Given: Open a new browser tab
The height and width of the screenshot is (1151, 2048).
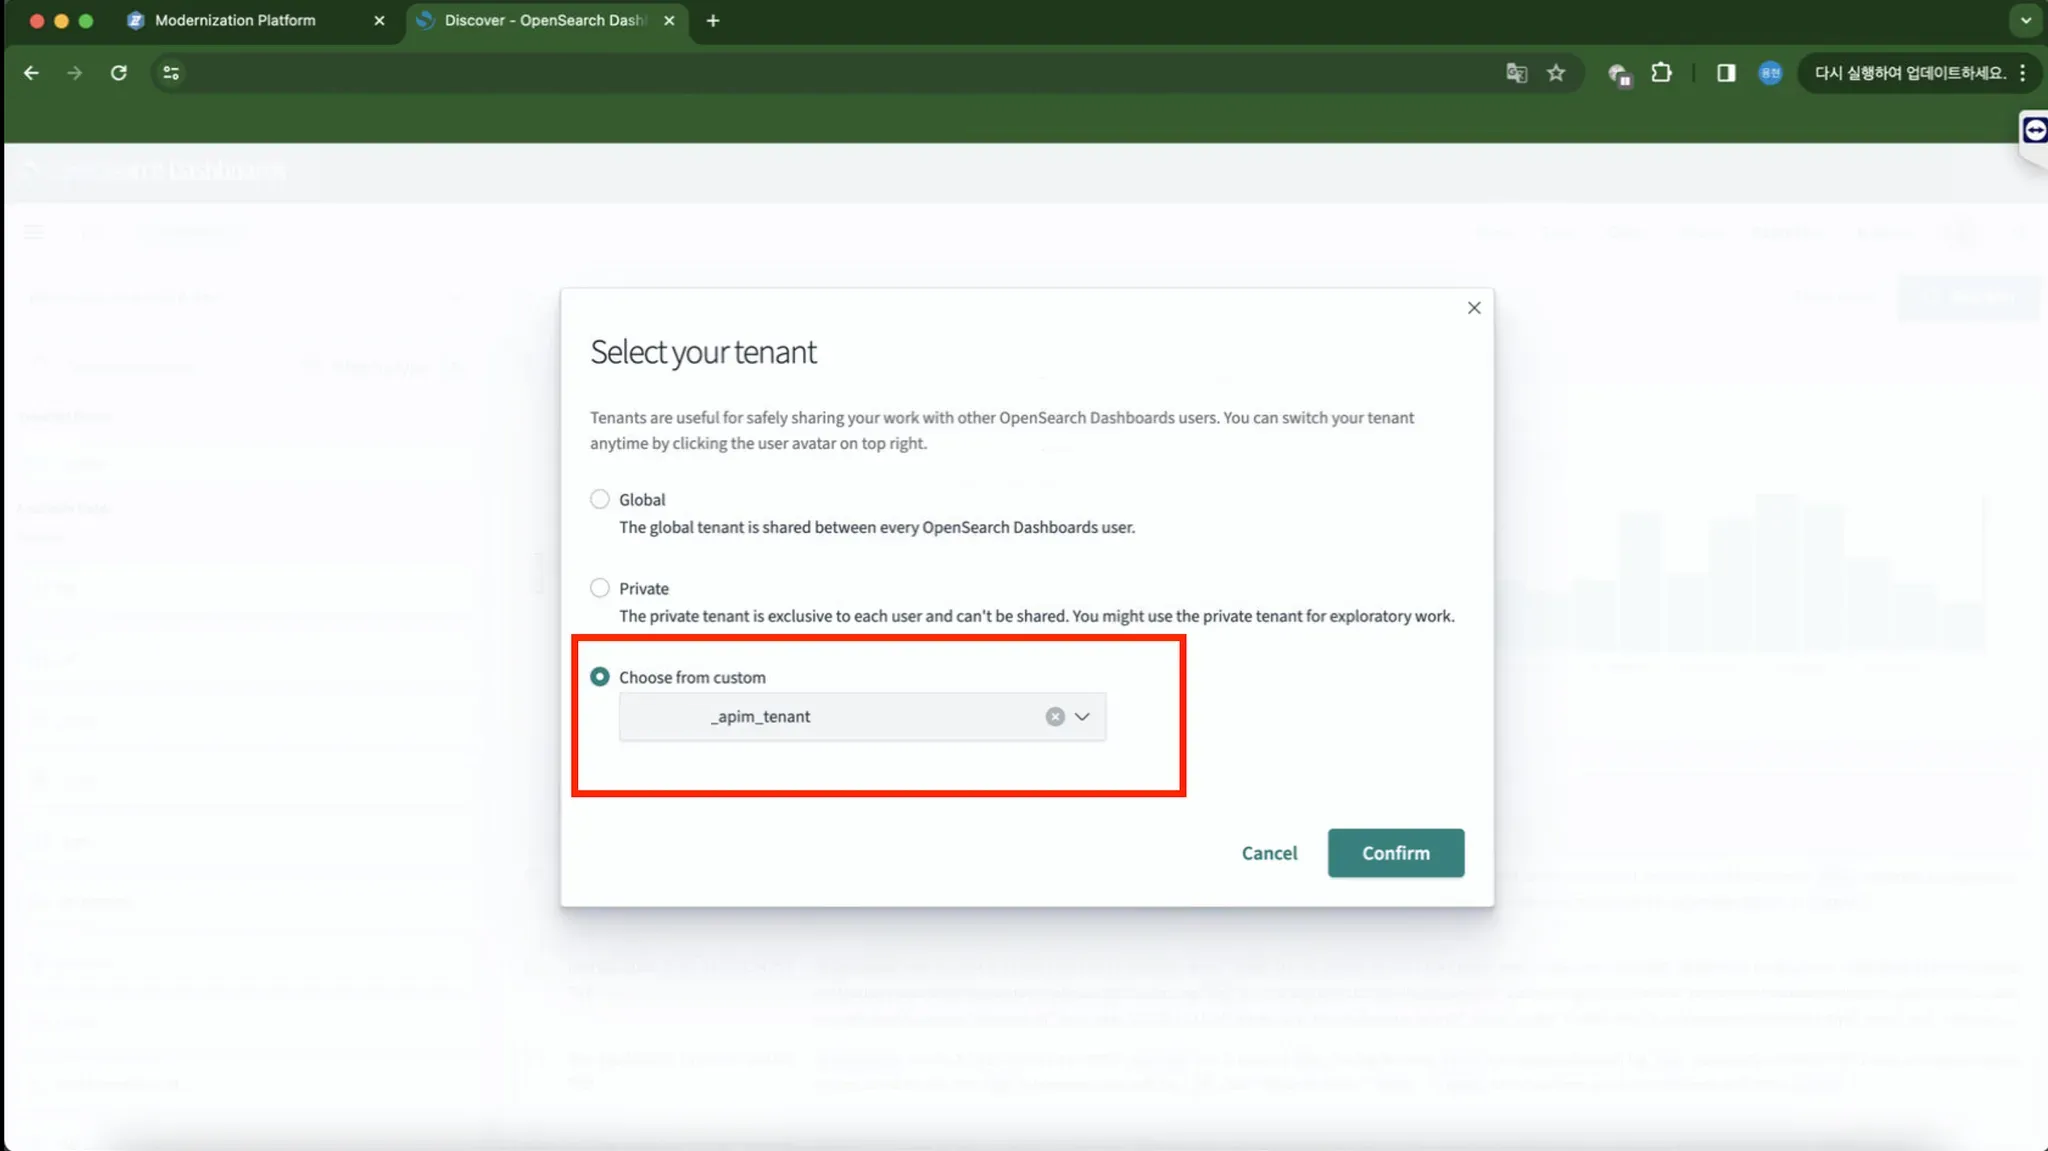Looking at the screenshot, I should [712, 21].
